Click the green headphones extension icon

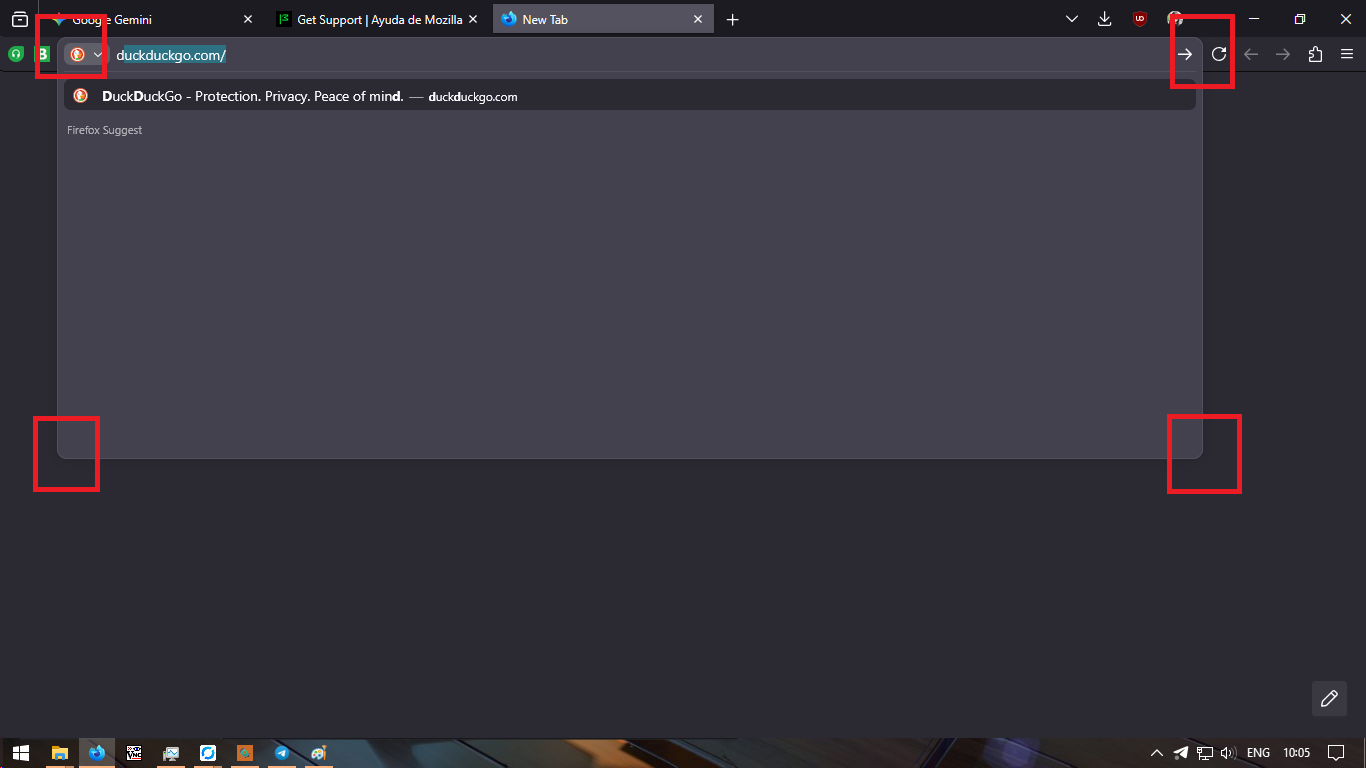pos(16,54)
